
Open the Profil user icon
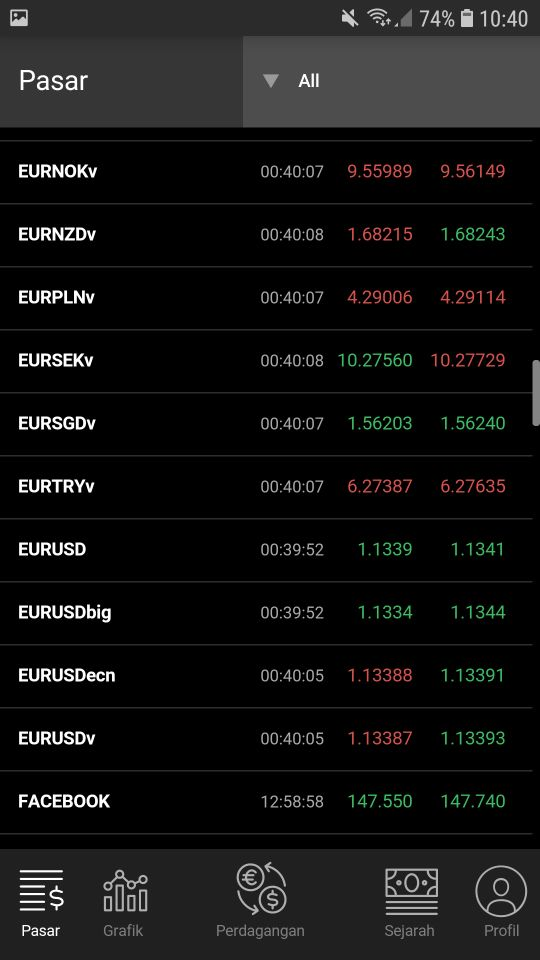tap(501, 891)
